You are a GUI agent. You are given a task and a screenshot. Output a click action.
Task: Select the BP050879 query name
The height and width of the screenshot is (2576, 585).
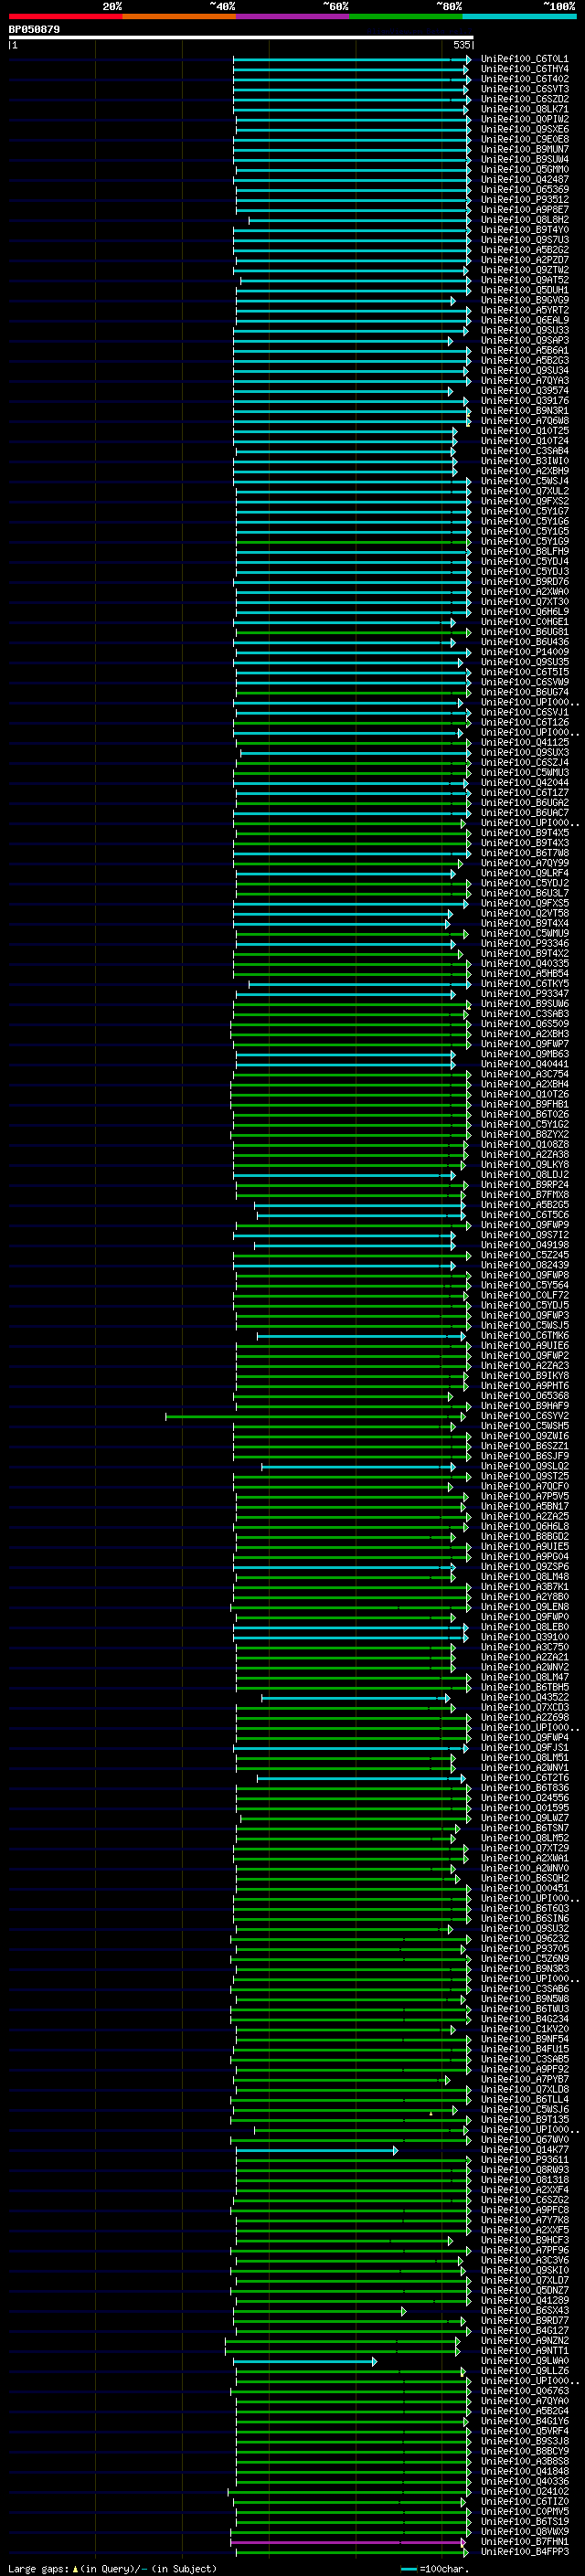pyautogui.click(x=34, y=29)
